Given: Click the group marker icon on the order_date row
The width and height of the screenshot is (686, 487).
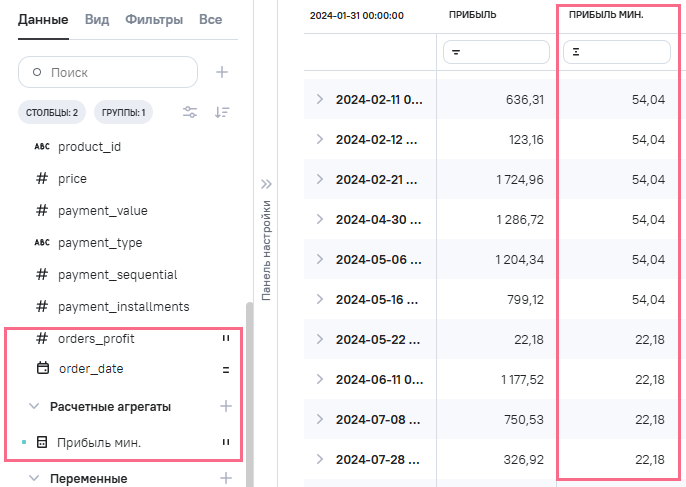Looking at the screenshot, I should point(226,369).
